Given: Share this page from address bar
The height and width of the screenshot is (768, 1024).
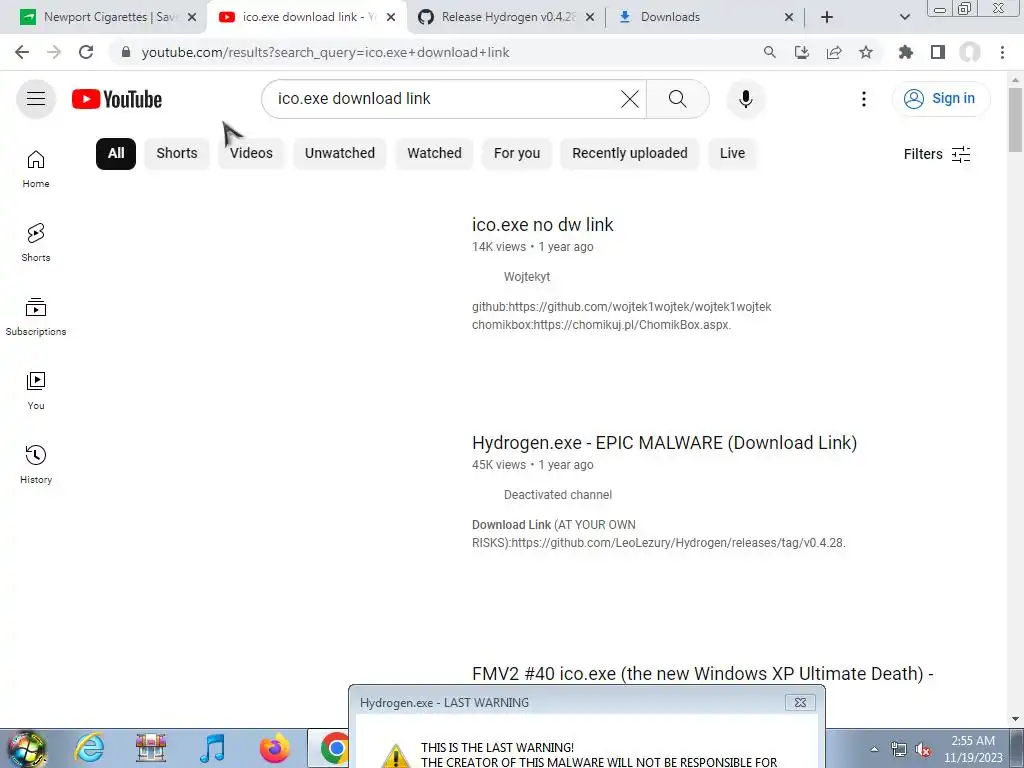Looking at the screenshot, I should pos(834,52).
